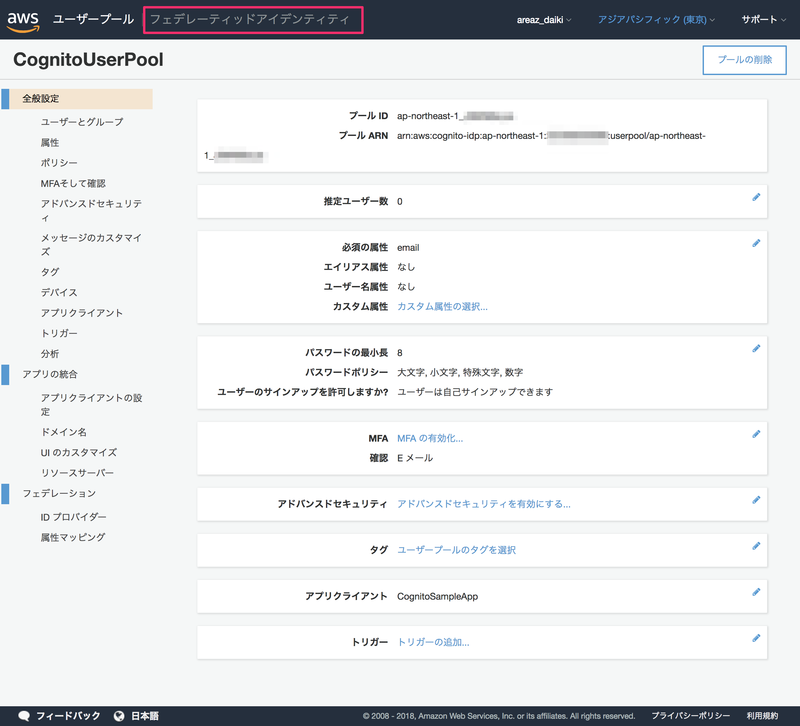Viewport: 800px width, 726px height.
Task: Open トリガー in the sidebar
Action: coord(59,333)
